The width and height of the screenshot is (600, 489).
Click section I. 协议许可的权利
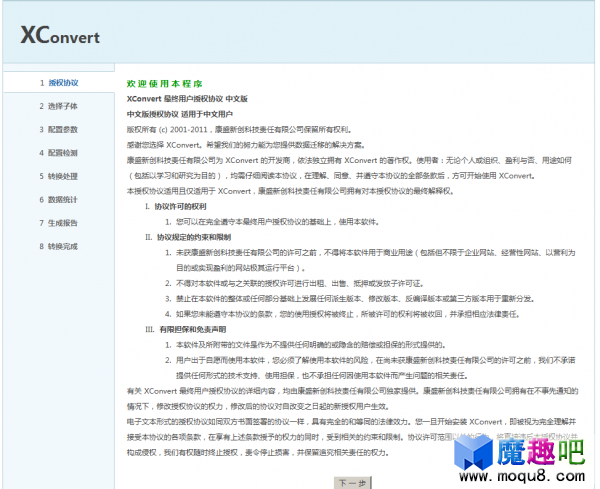point(176,206)
